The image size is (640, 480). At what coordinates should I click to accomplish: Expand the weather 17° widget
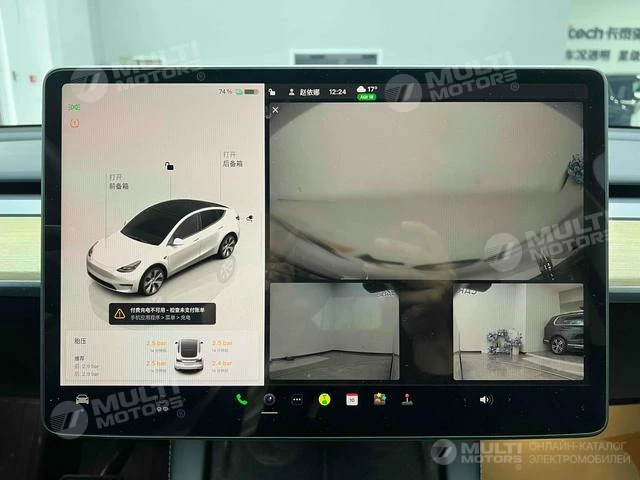[367, 92]
